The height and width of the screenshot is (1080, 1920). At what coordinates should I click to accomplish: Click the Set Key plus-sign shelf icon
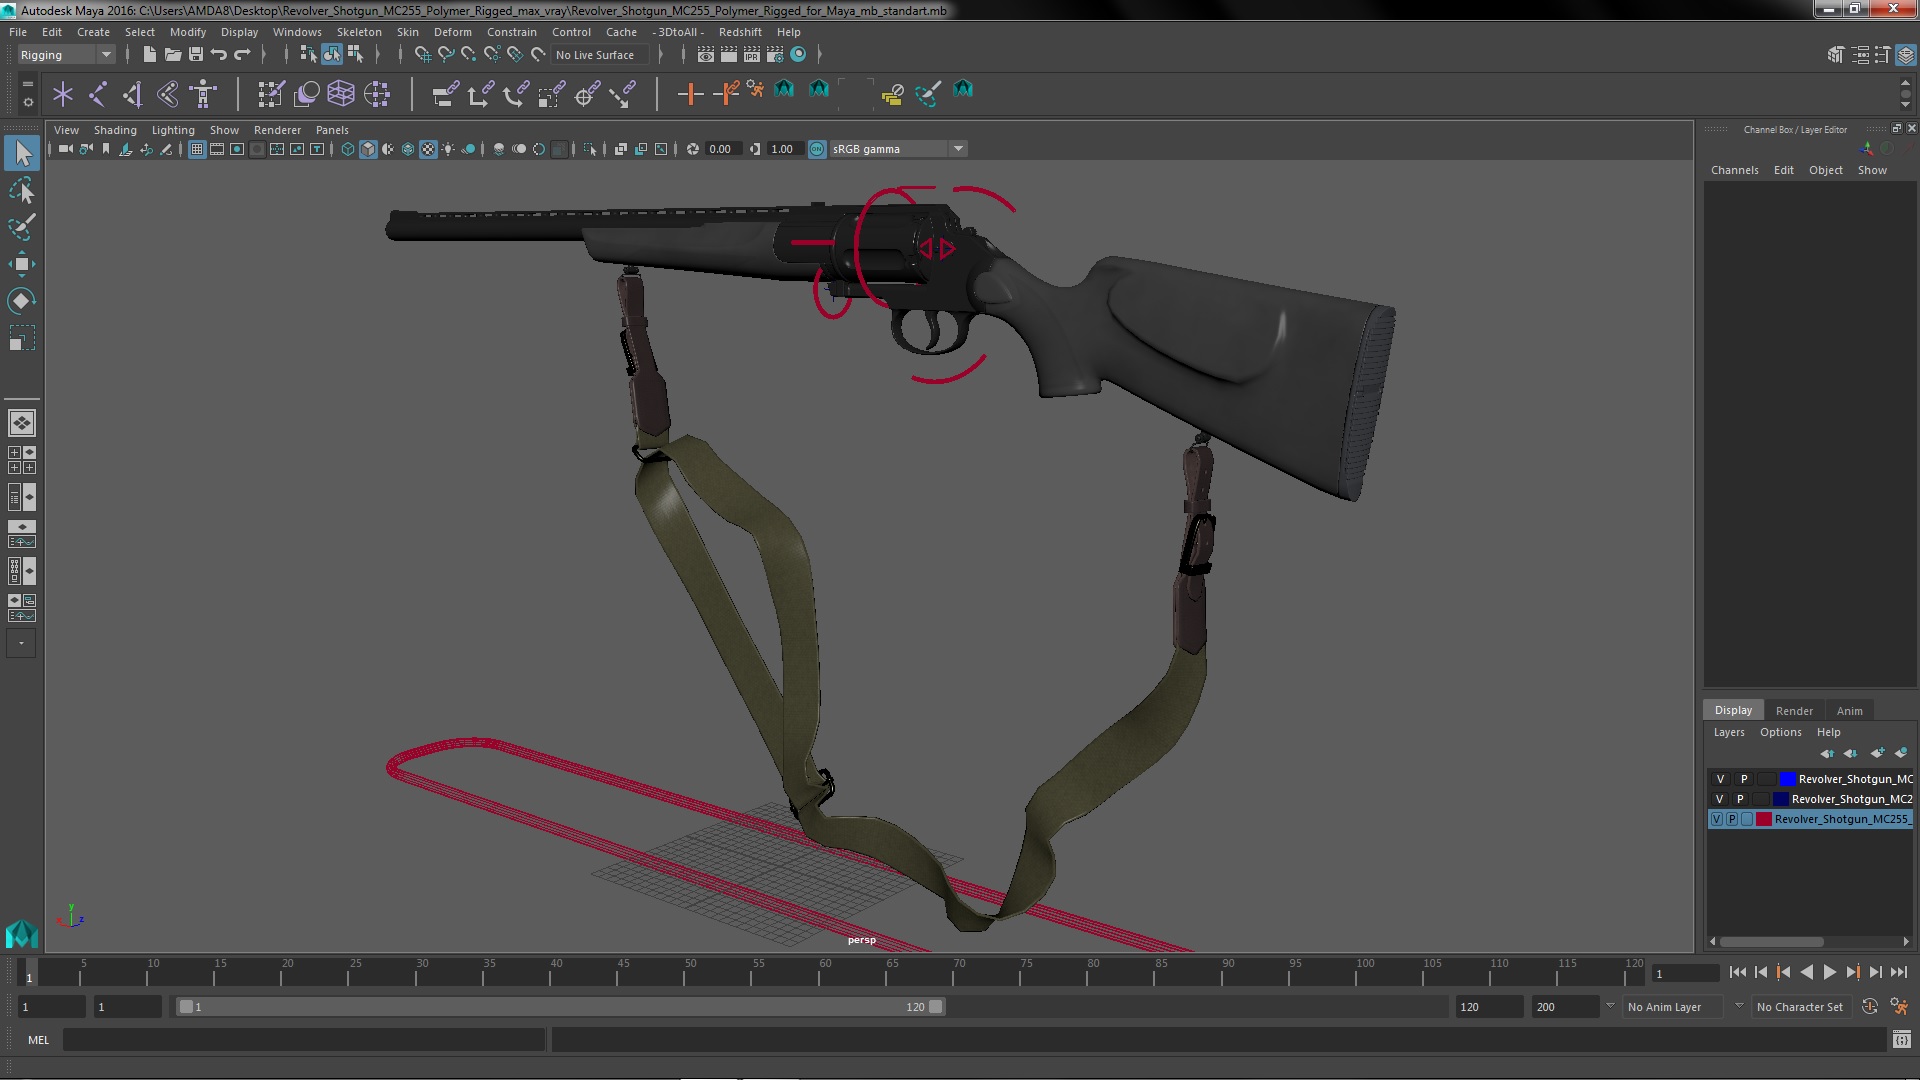point(689,94)
